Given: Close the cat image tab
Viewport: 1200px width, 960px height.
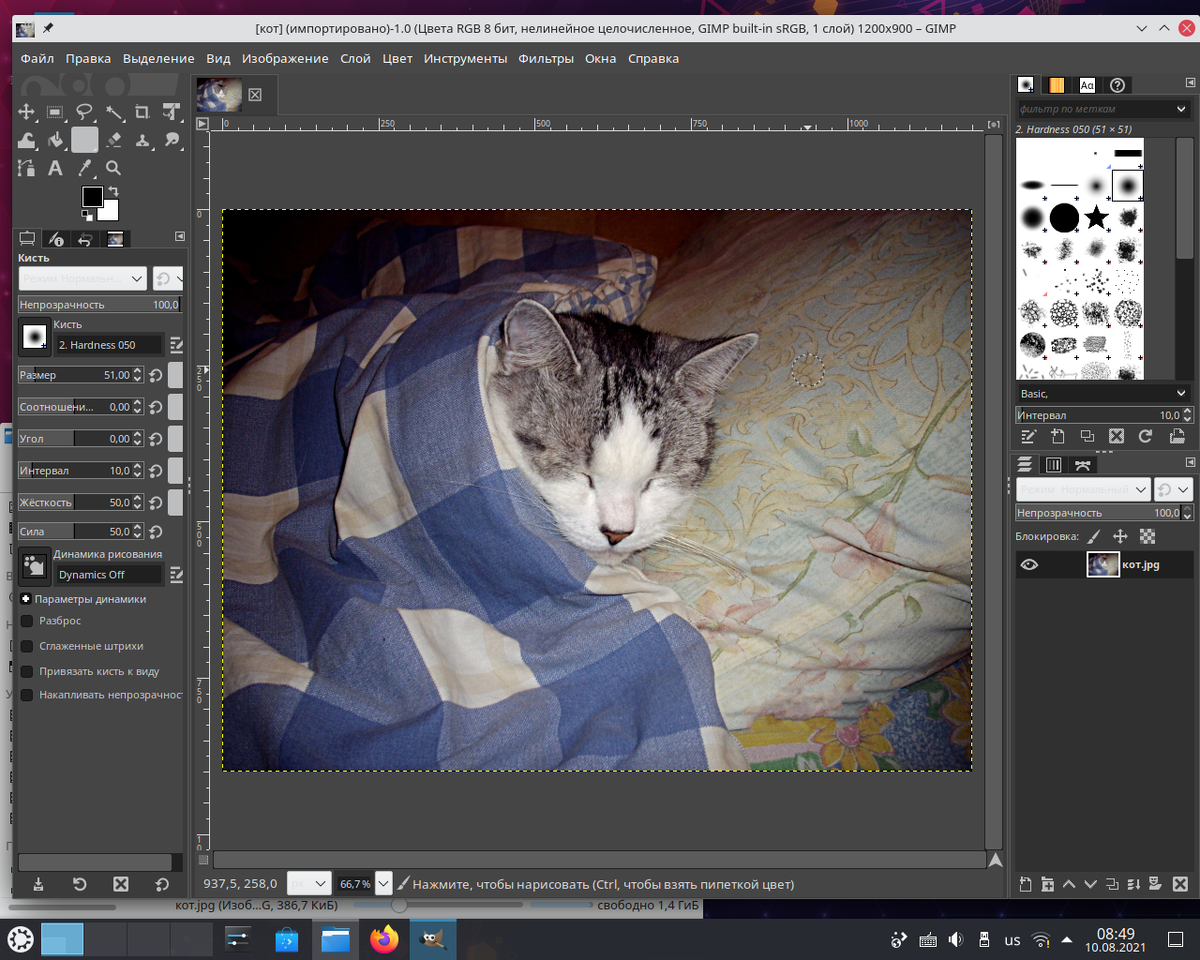Looking at the screenshot, I should (x=255, y=95).
